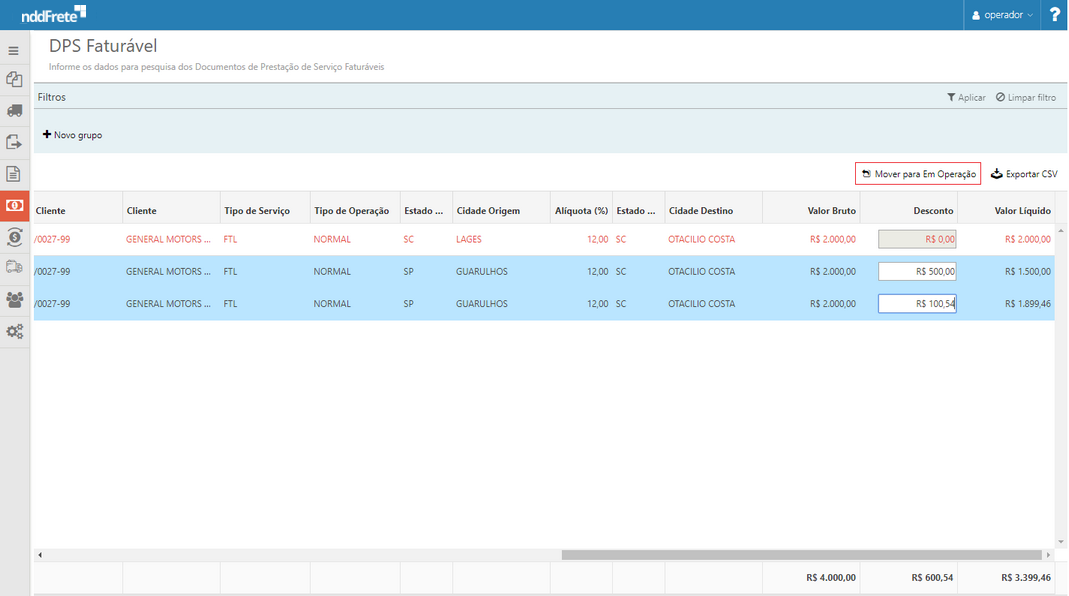This screenshot has width=1069, height=596.
Task: Add a filter group with Novo grupo
Action: coord(72,135)
